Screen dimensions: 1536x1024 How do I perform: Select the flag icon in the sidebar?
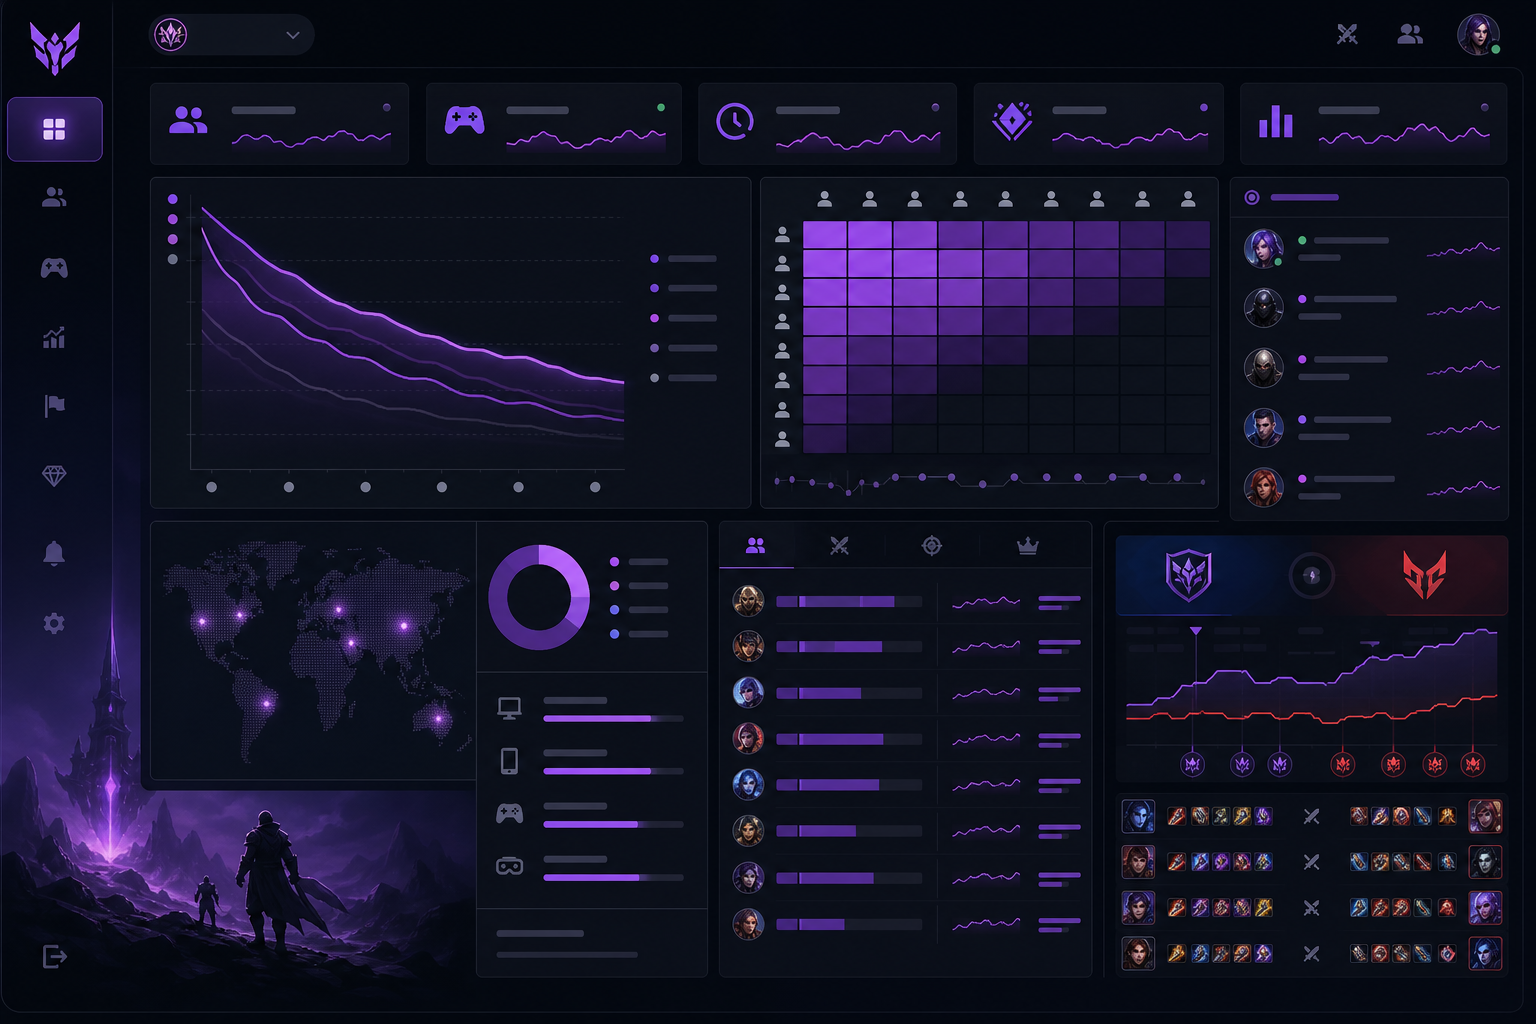(54, 405)
